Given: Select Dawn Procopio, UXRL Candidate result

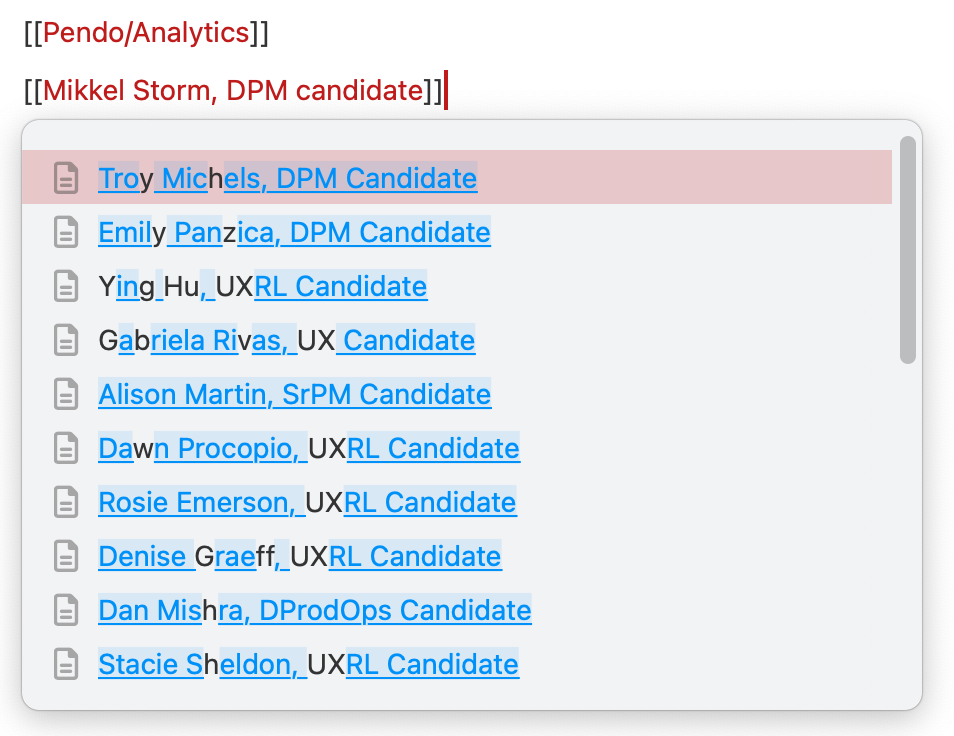Looking at the screenshot, I should [457, 448].
